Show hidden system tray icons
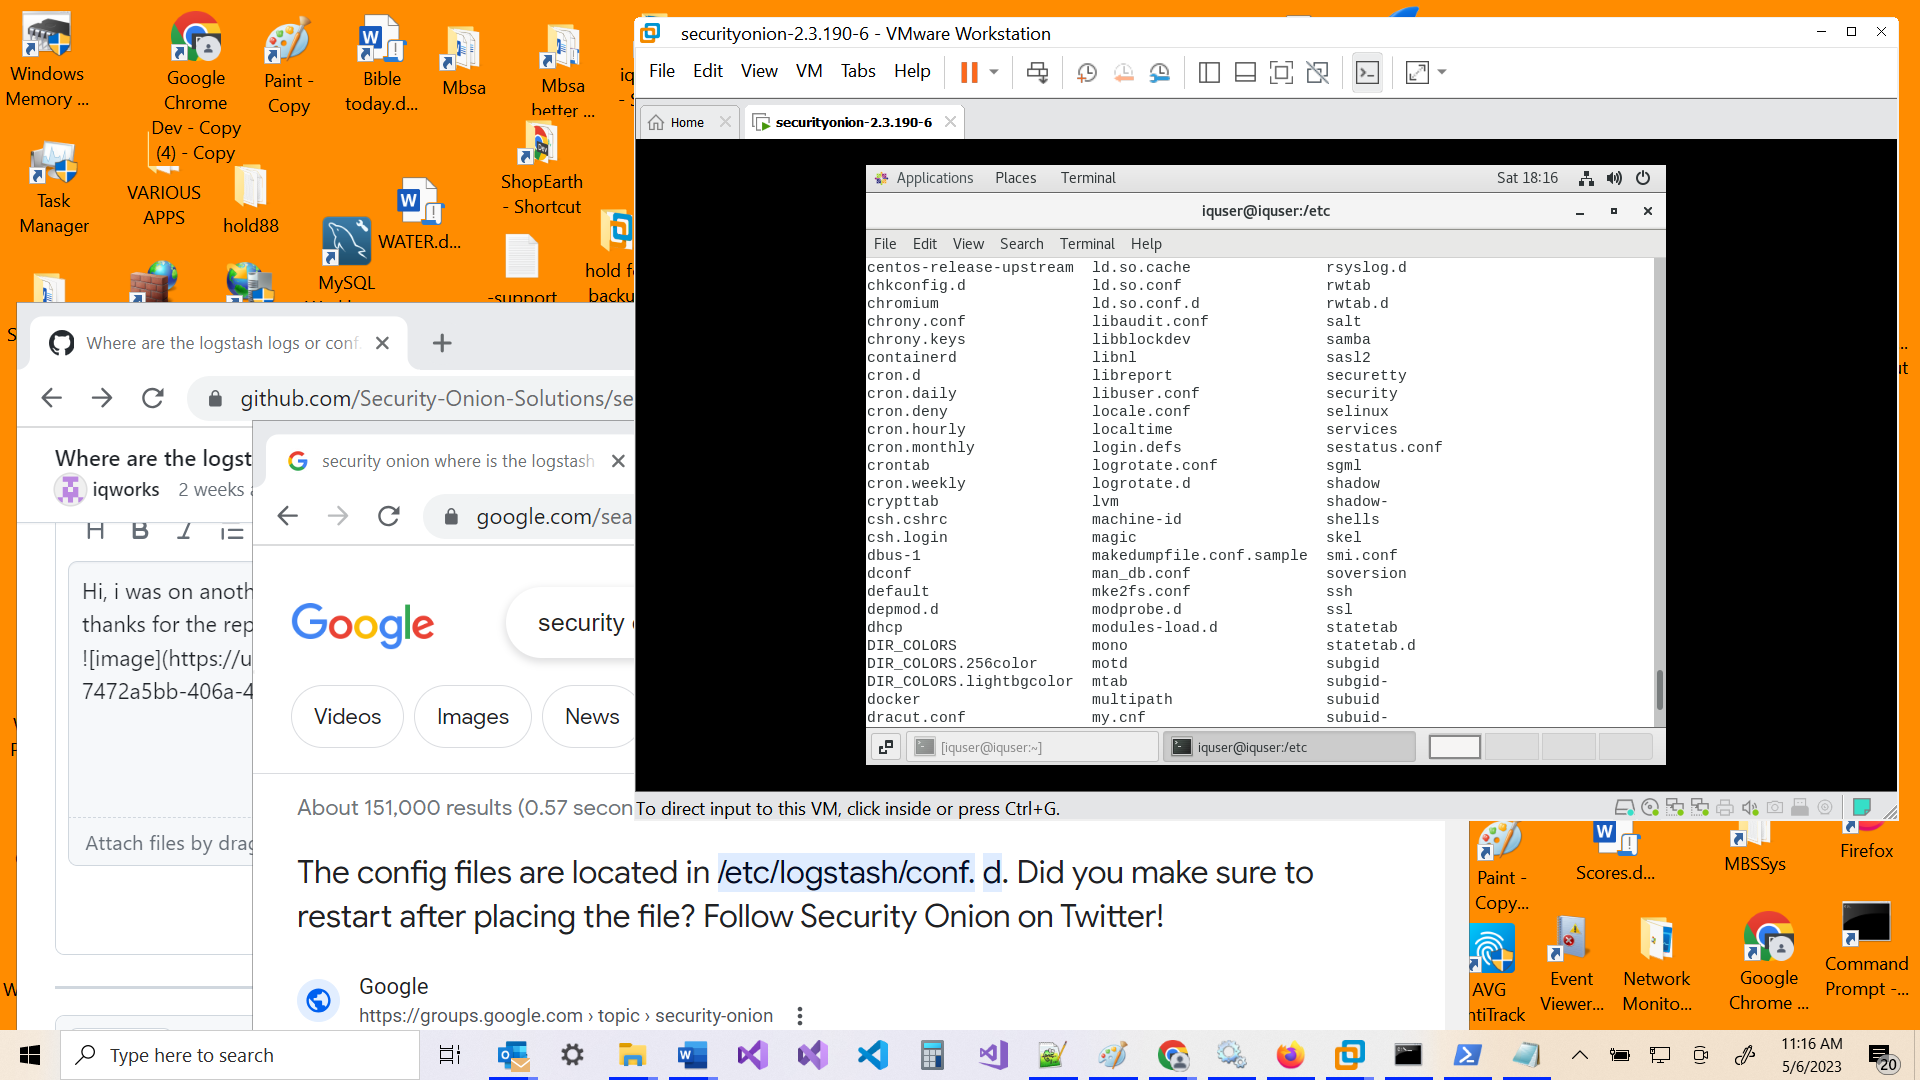Viewport: 1920px width, 1080px height. [1580, 1055]
